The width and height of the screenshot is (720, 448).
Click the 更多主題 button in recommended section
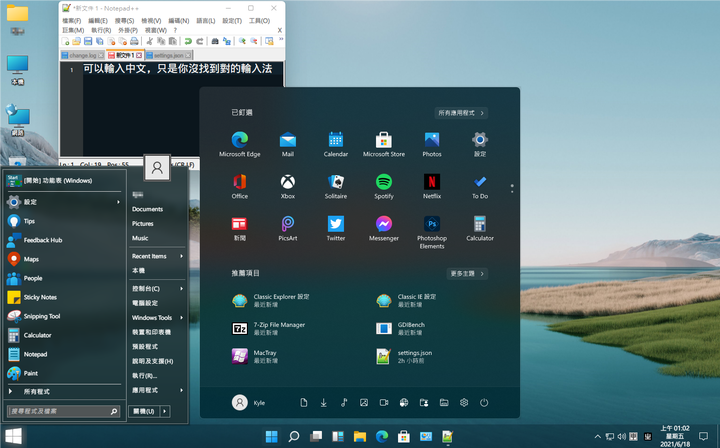click(467, 274)
